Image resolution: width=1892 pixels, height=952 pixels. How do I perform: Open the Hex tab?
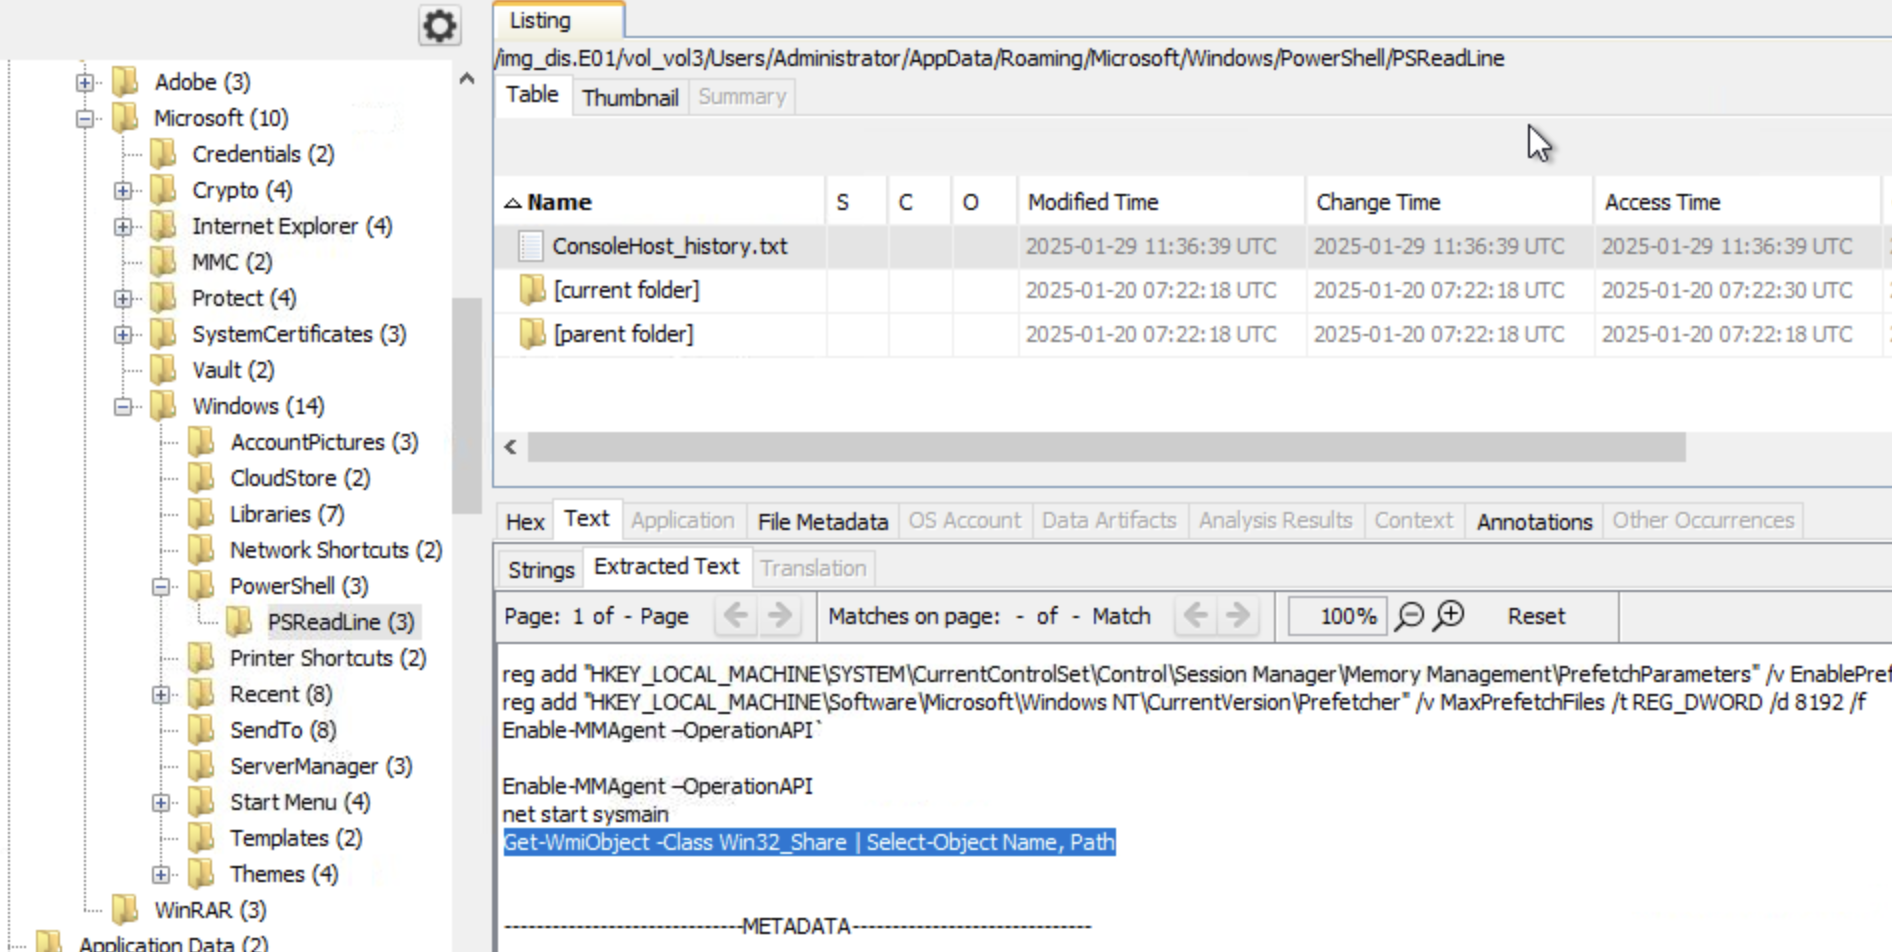[523, 520]
